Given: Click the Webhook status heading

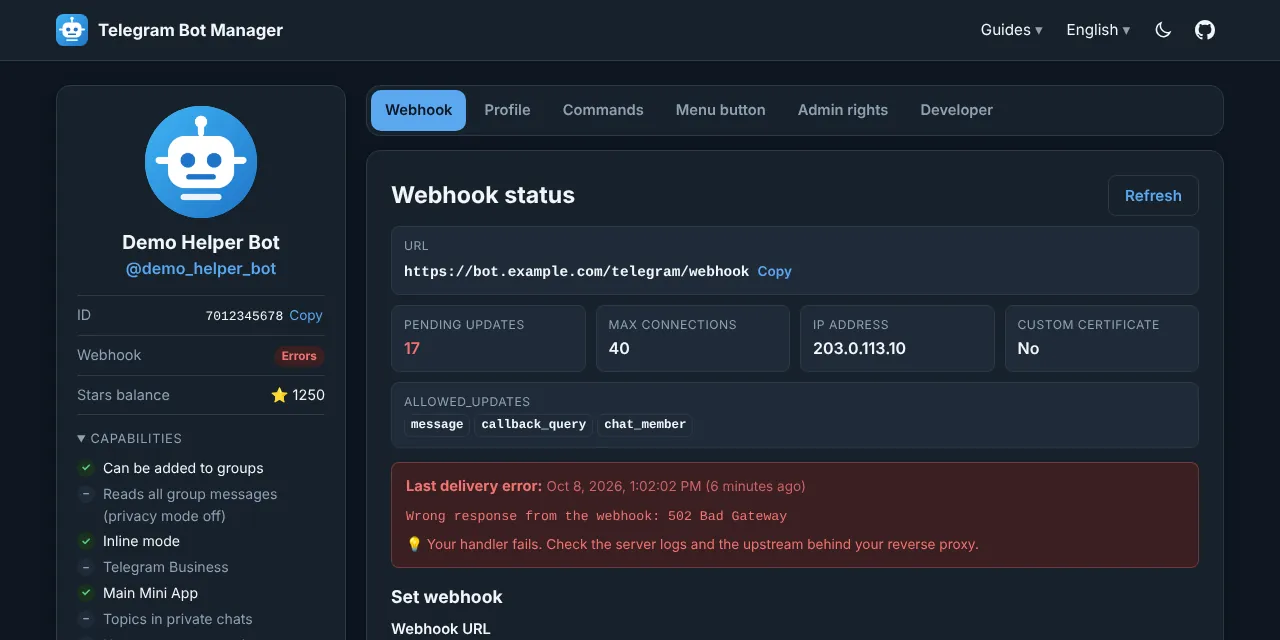Looking at the screenshot, I should click(483, 195).
